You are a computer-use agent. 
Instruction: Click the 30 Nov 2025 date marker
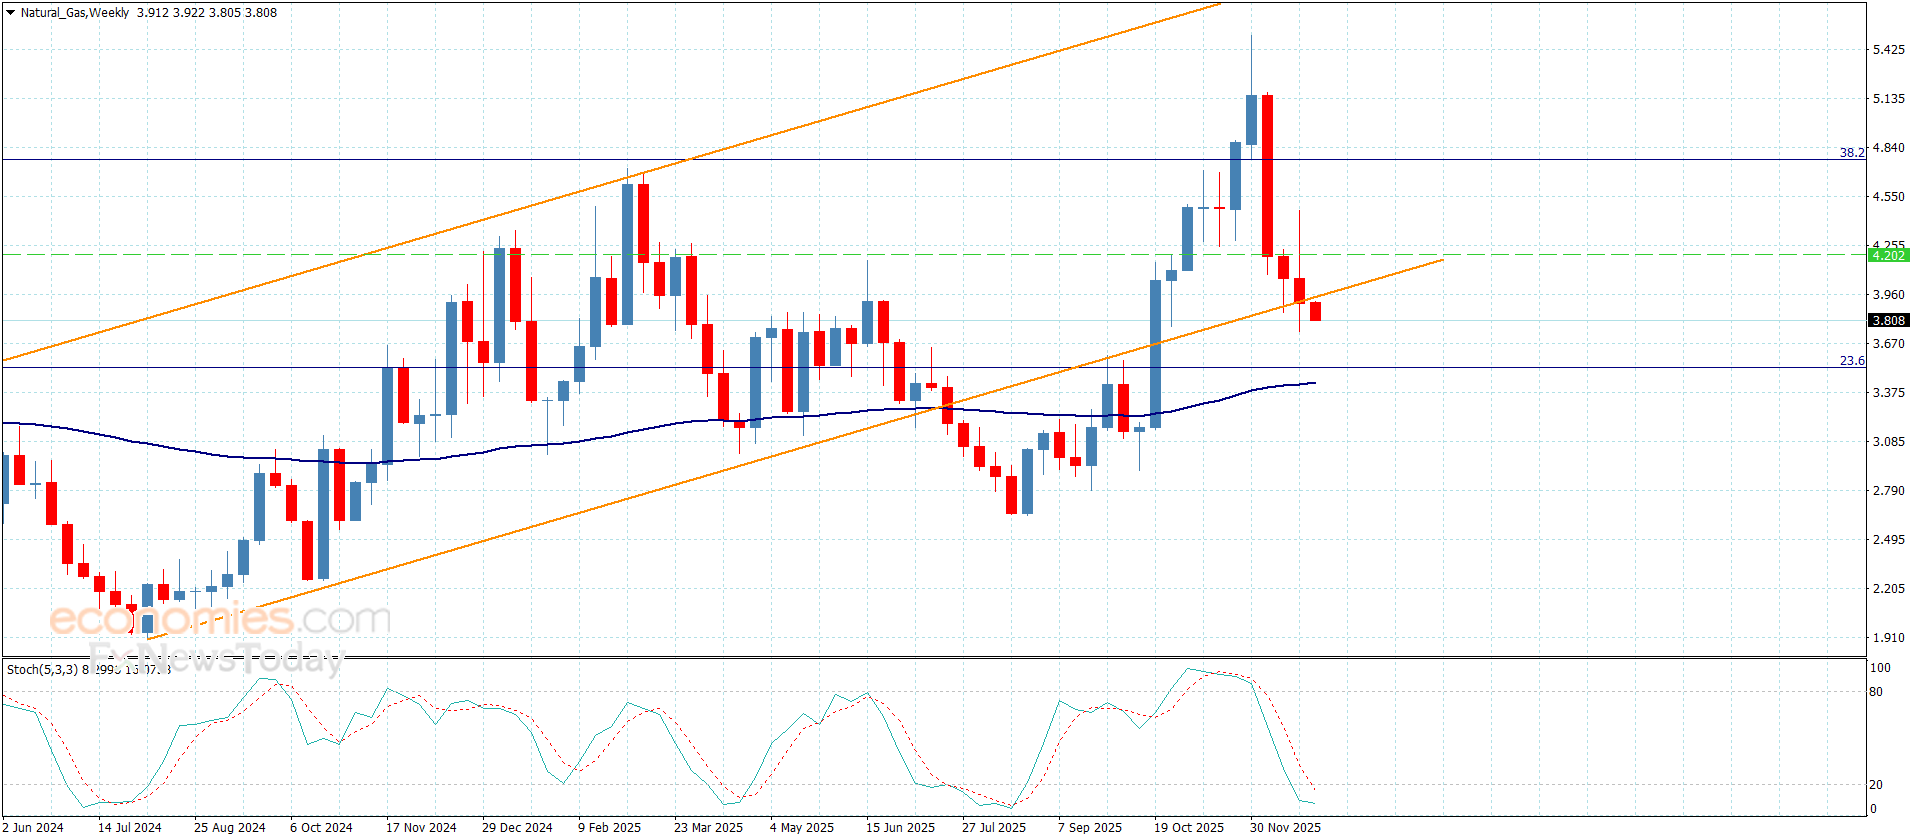[x=1285, y=827]
